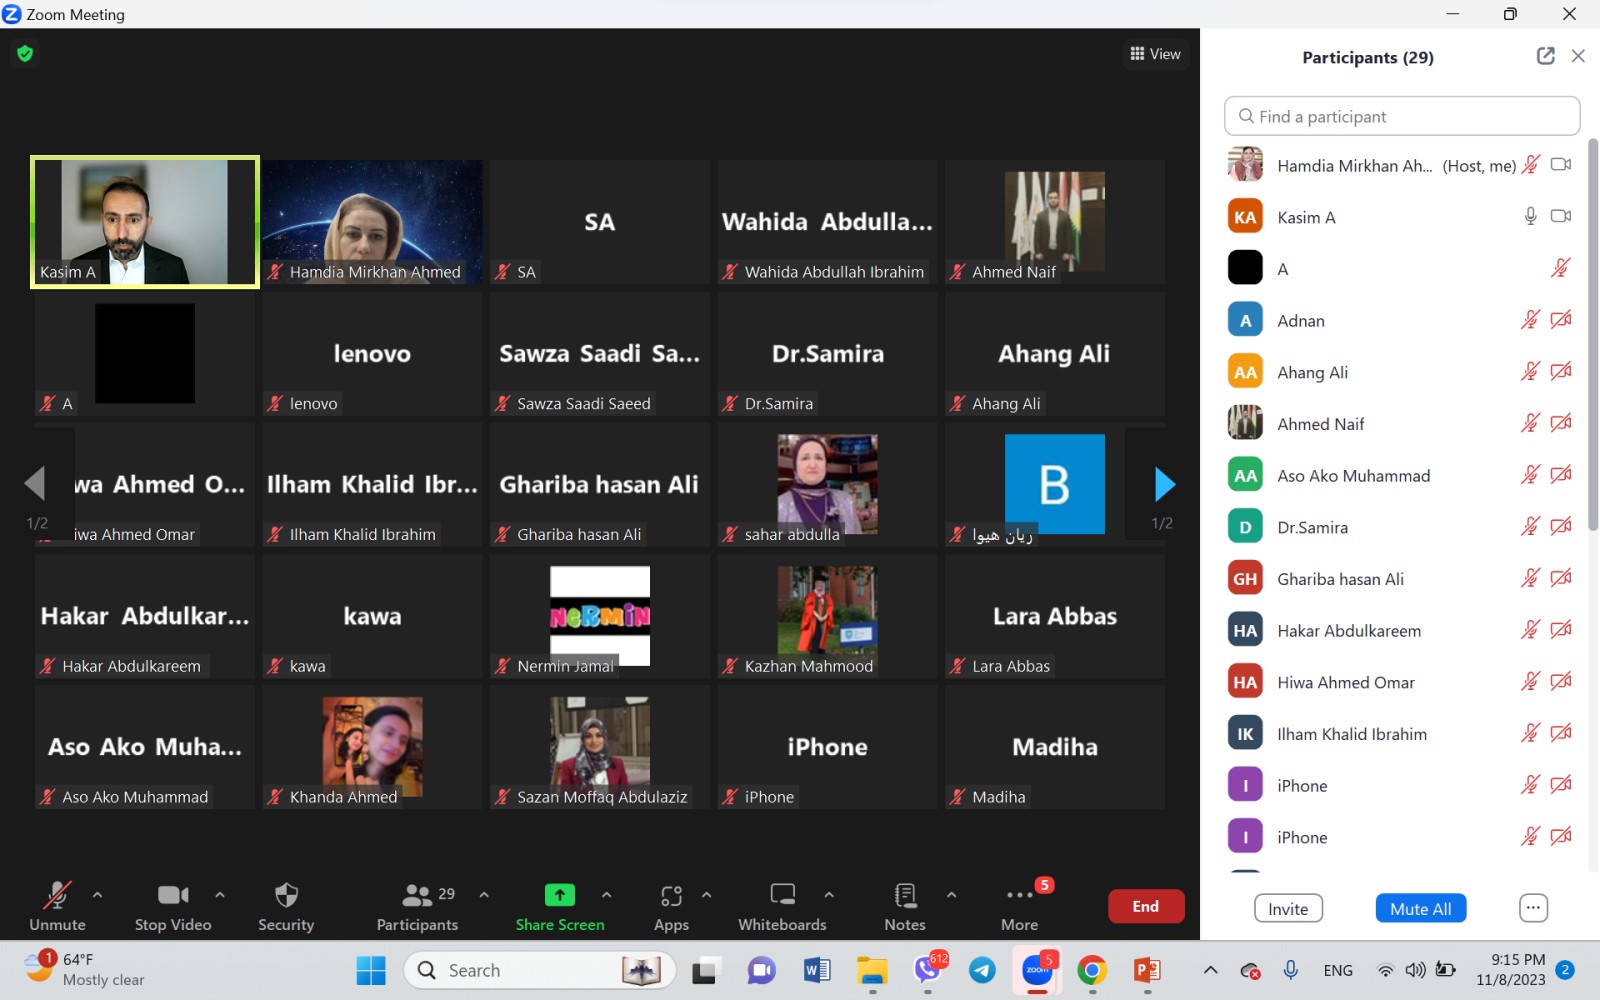Open the Security menu
The image size is (1600, 1000).
pyautogui.click(x=286, y=905)
